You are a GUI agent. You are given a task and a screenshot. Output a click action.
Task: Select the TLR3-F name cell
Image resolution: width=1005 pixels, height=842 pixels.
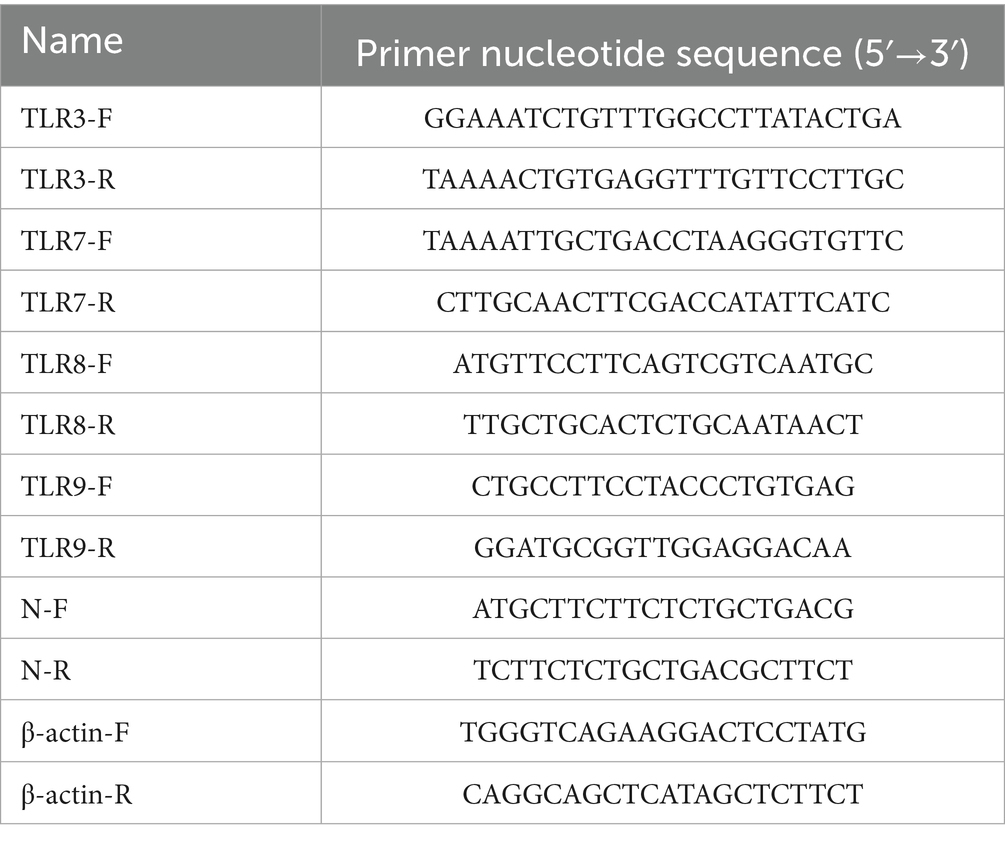[x=67, y=119]
